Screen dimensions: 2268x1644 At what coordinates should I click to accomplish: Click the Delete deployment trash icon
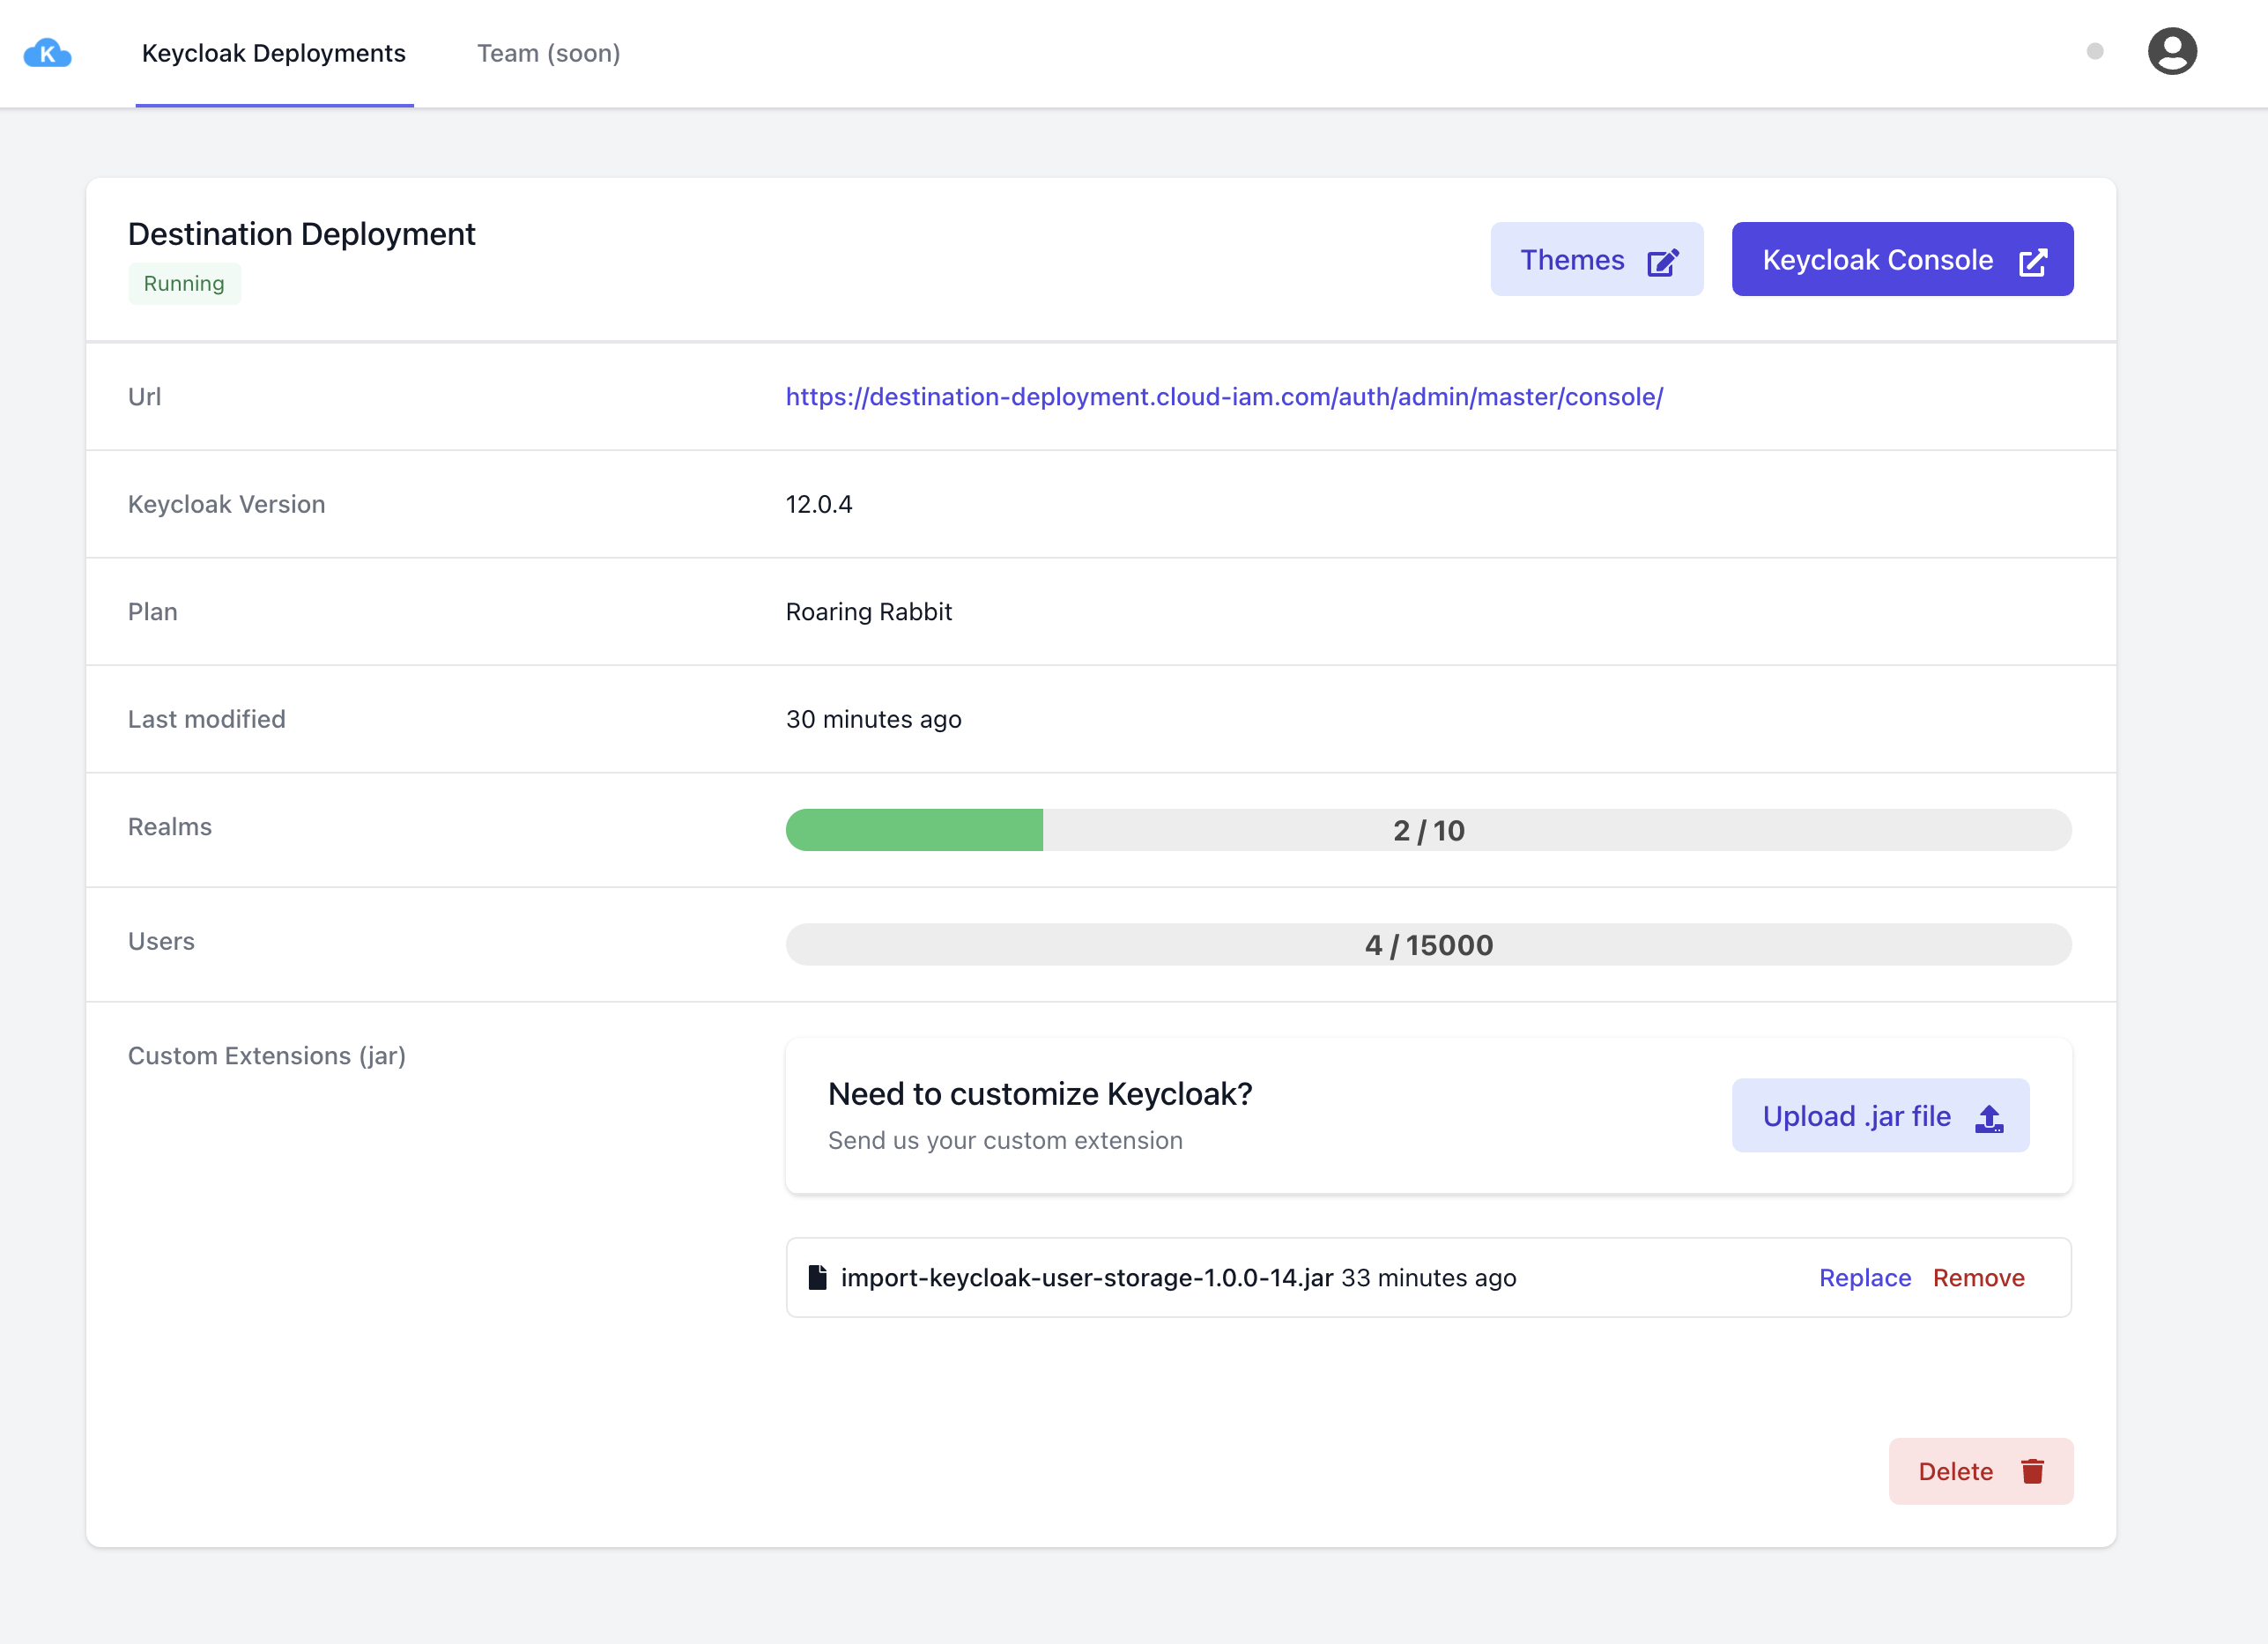[2030, 1471]
